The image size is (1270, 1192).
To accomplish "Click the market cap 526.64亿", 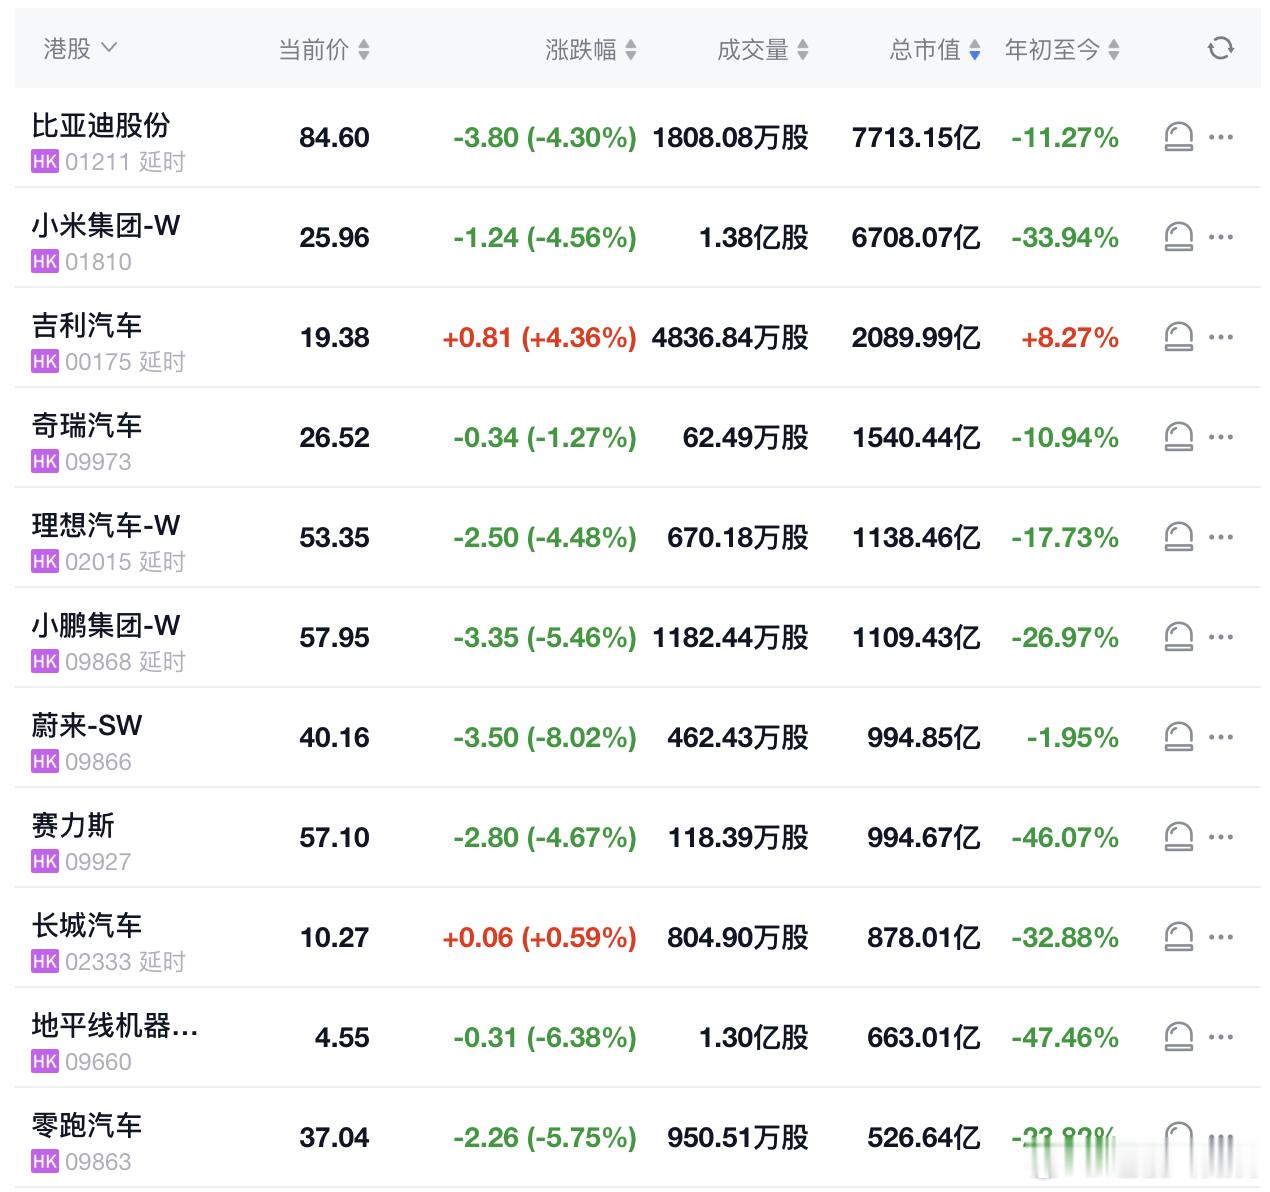I will [x=924, y=1137].
